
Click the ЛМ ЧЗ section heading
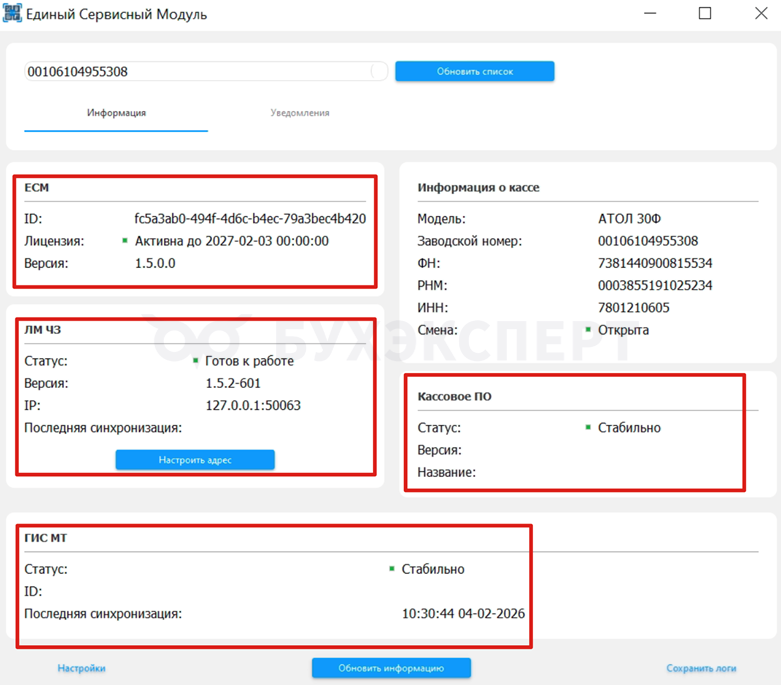42,330
